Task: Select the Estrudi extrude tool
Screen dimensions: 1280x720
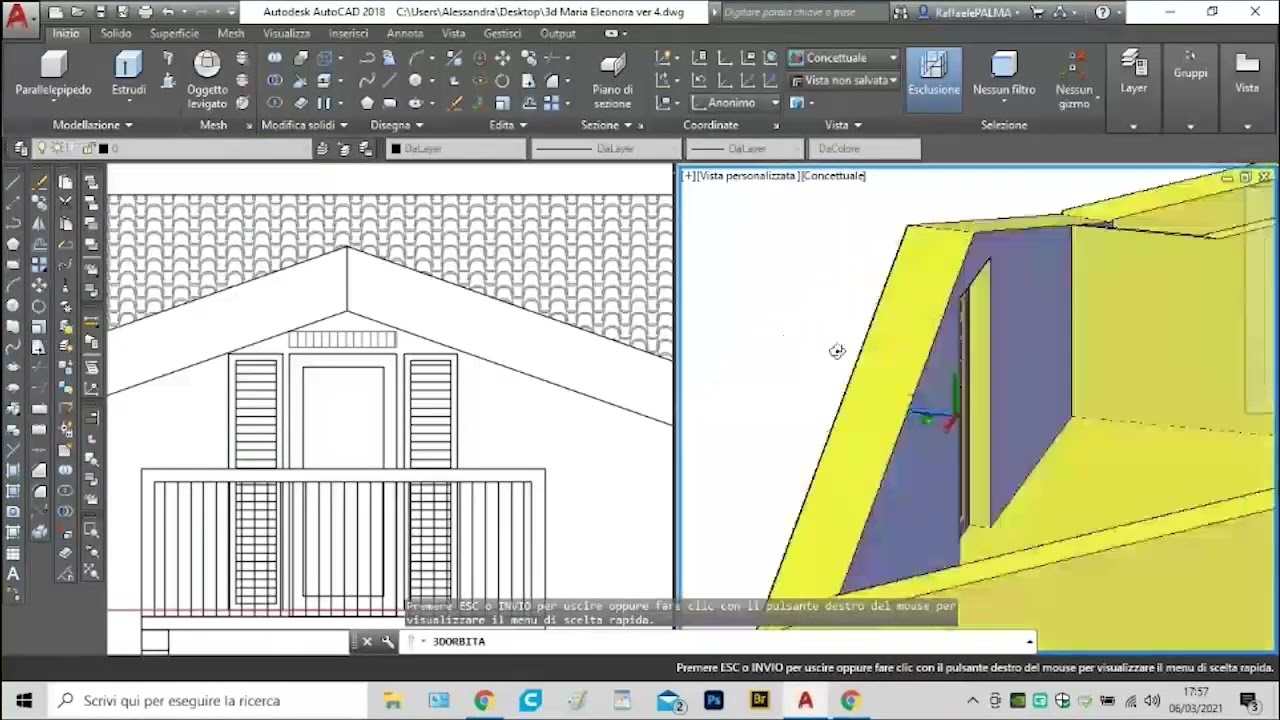Action: click(128, 75)
